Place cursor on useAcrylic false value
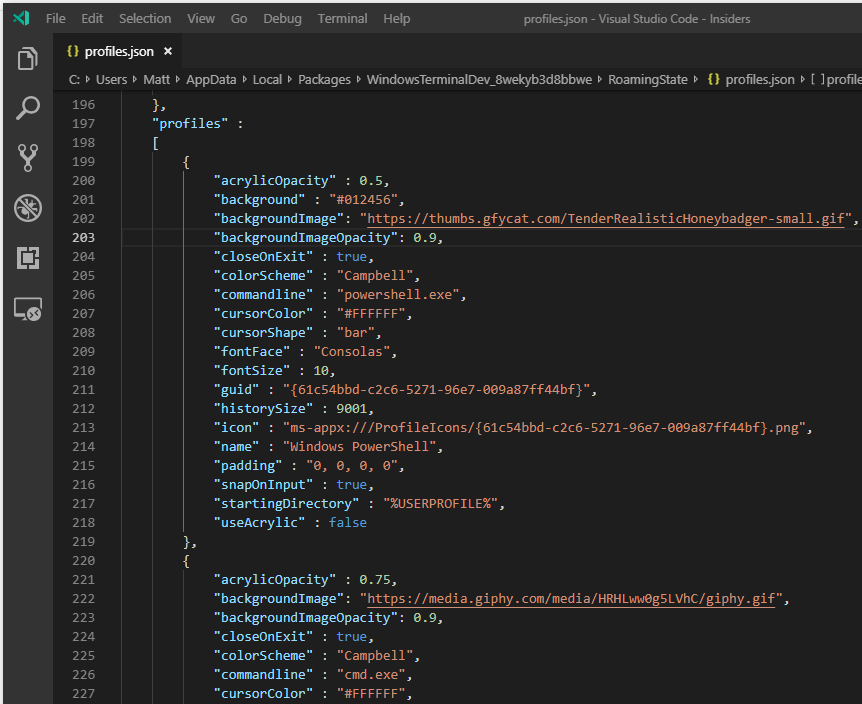This screenshot has width=862, height=704. [x=347, y=523]
